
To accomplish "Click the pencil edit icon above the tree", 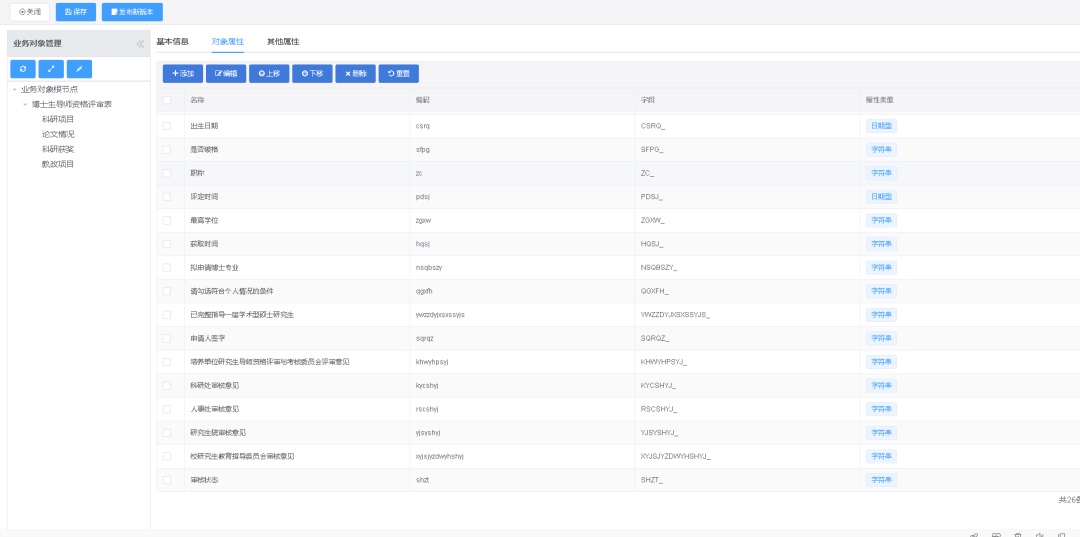I will (x=79, y=69).
